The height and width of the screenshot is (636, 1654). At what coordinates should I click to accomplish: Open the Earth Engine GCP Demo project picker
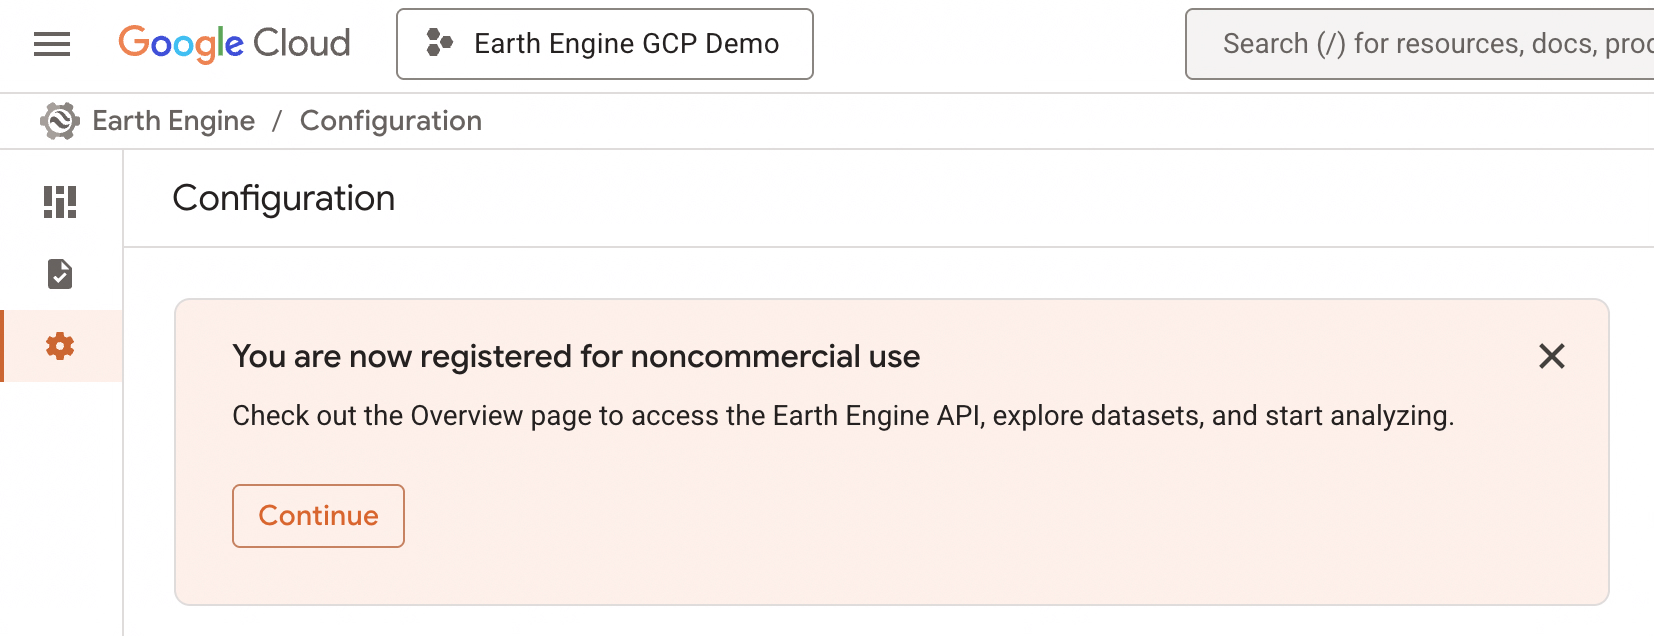[x=605, y=44]
